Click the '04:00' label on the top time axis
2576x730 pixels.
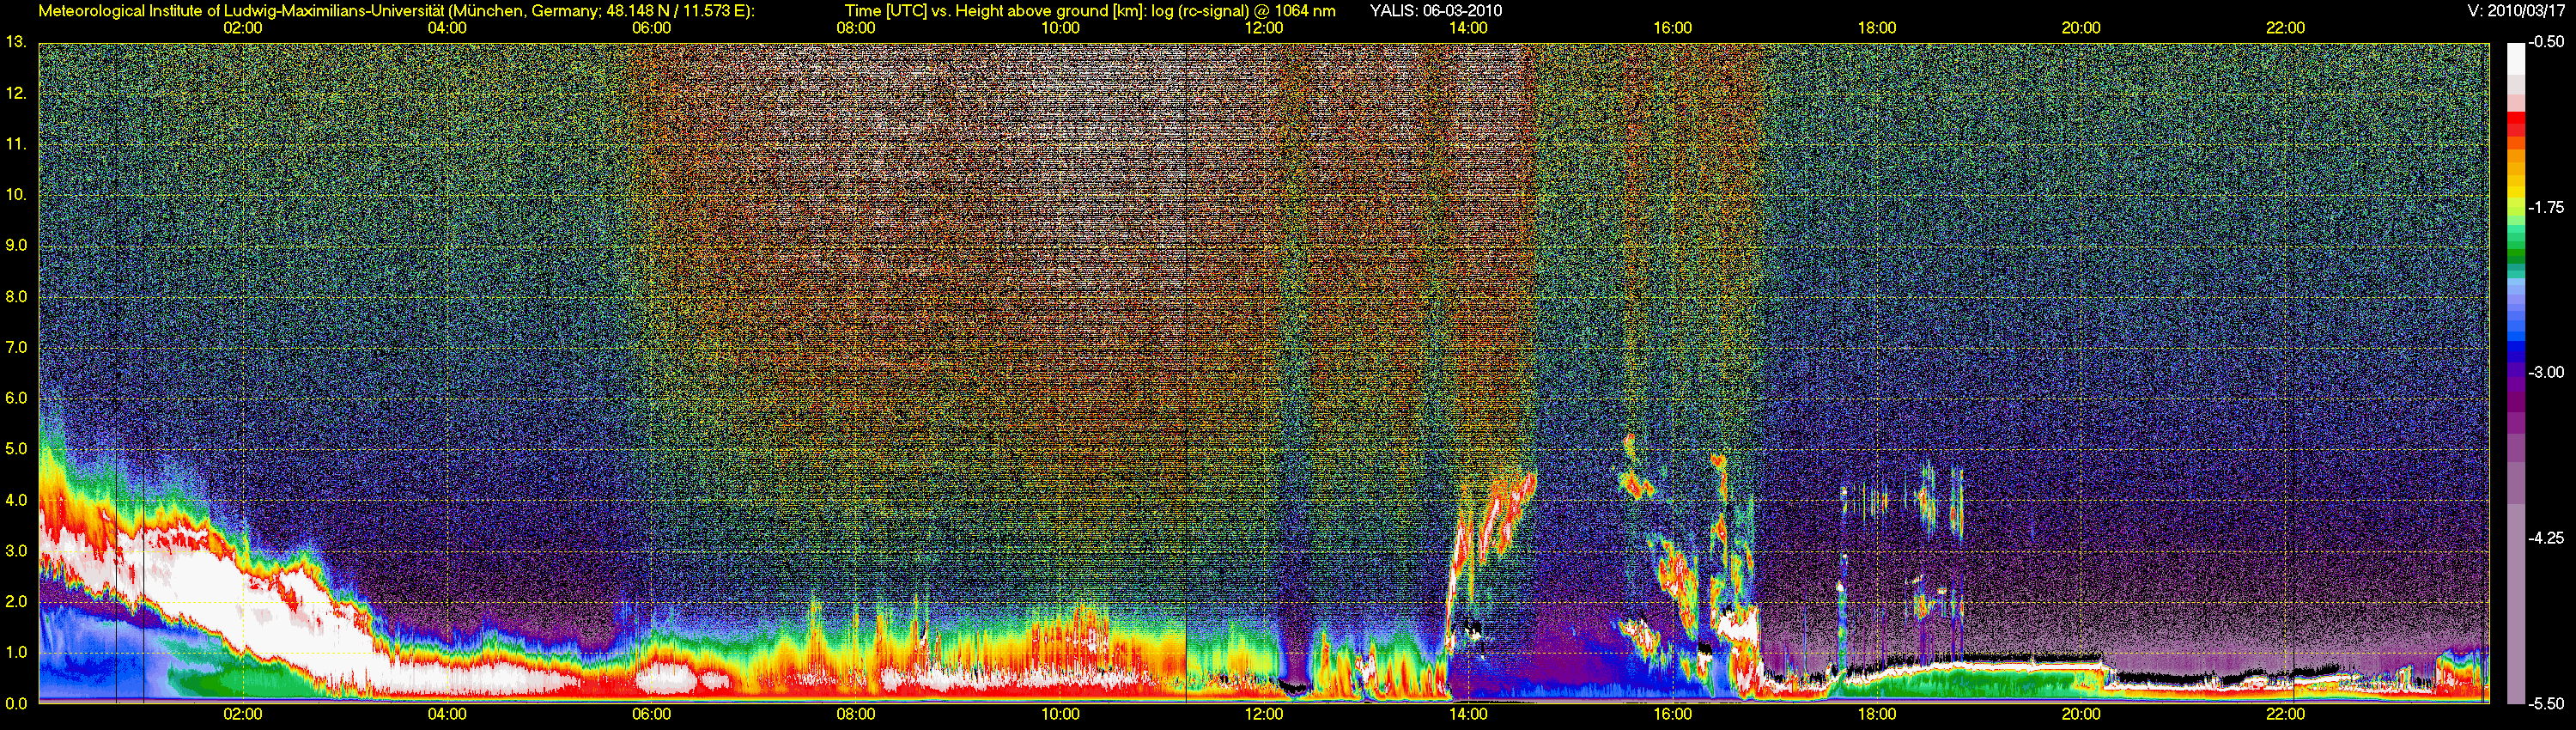(x=447, y=28)
